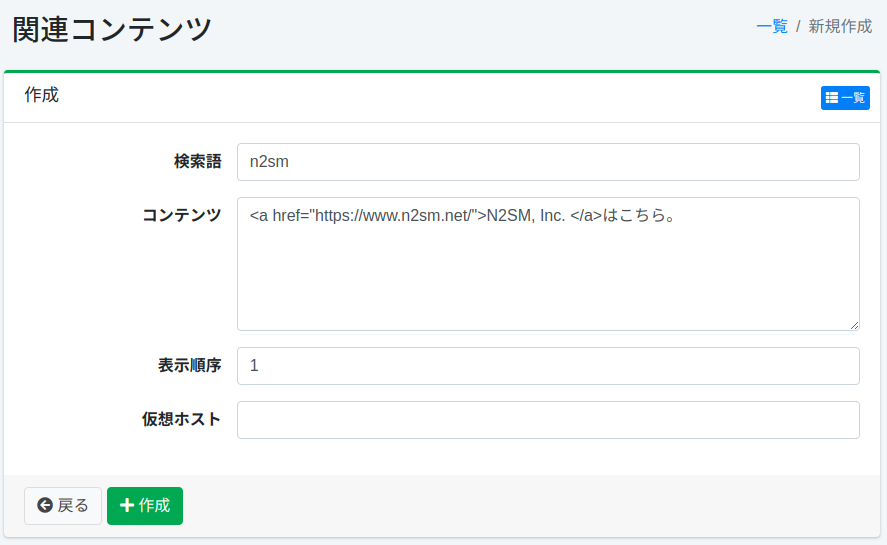
Task: Focus the 検索語 input containing n2sm
Action: (548, 162)
